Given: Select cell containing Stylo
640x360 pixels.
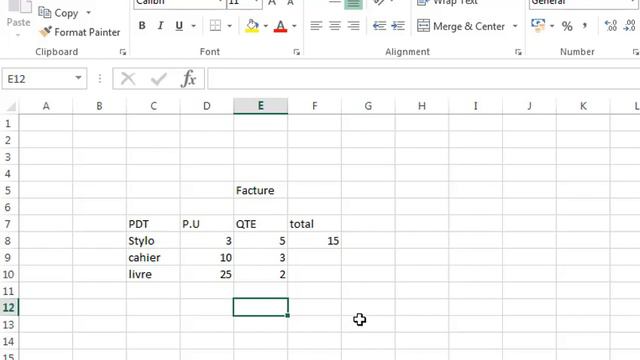Looking at the screenshot, I should [x=153, y=241].
